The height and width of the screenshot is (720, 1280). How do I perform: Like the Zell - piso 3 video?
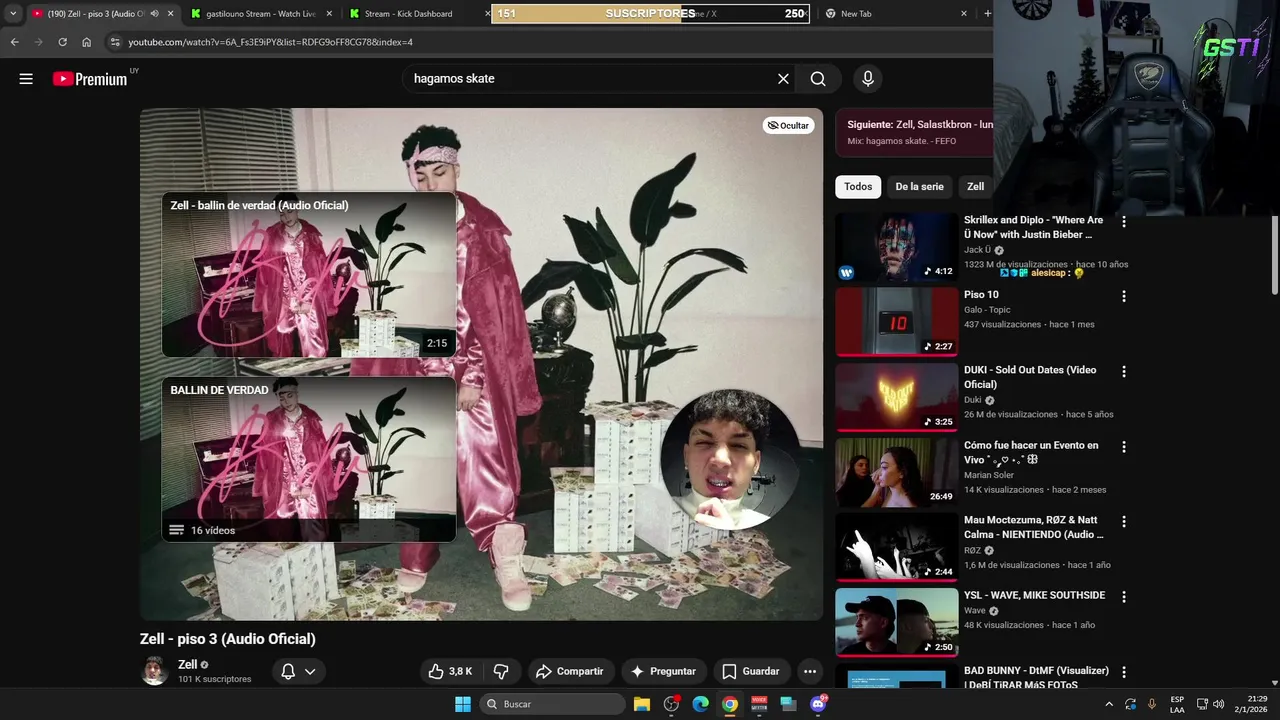[x=449, y=671]
